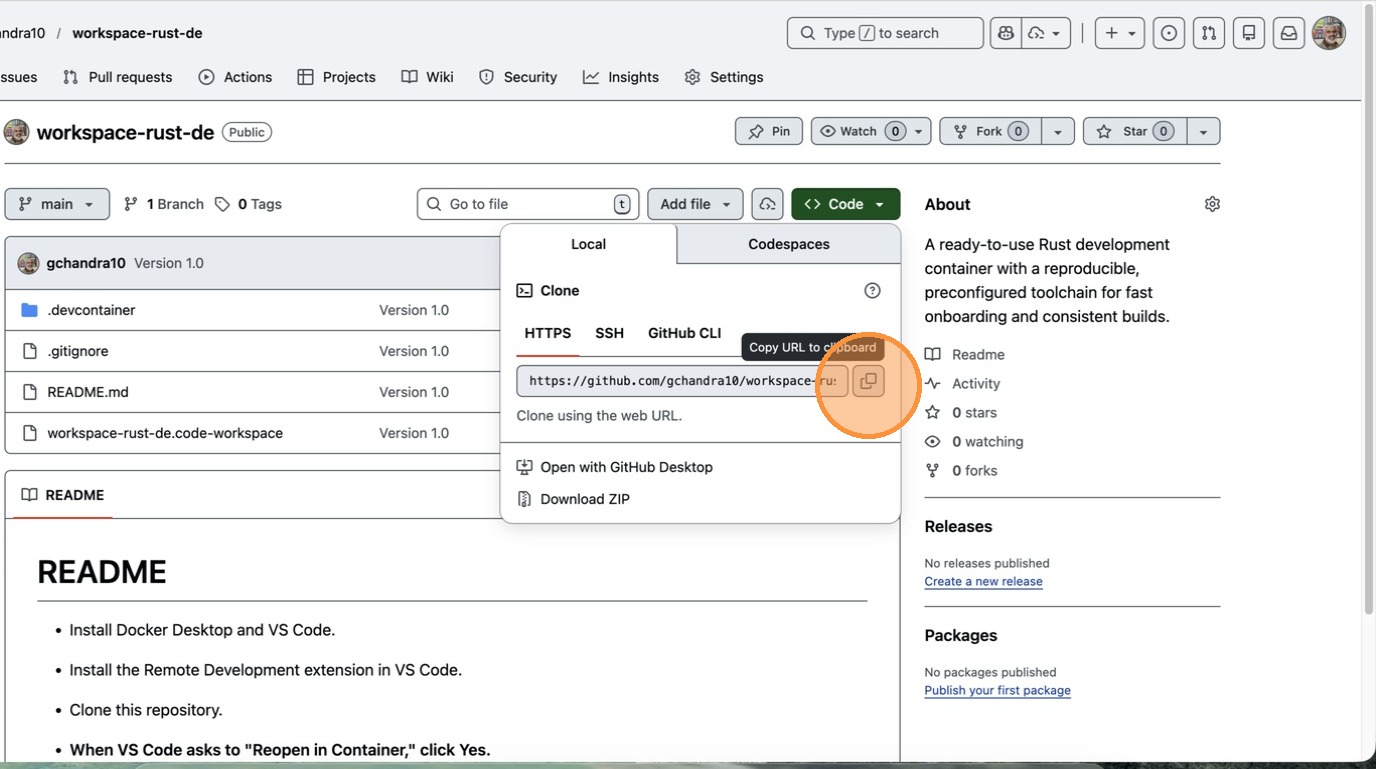Open the notifications inbox icon
This screenshot has height=769, width=1376.
[1289, 33]
